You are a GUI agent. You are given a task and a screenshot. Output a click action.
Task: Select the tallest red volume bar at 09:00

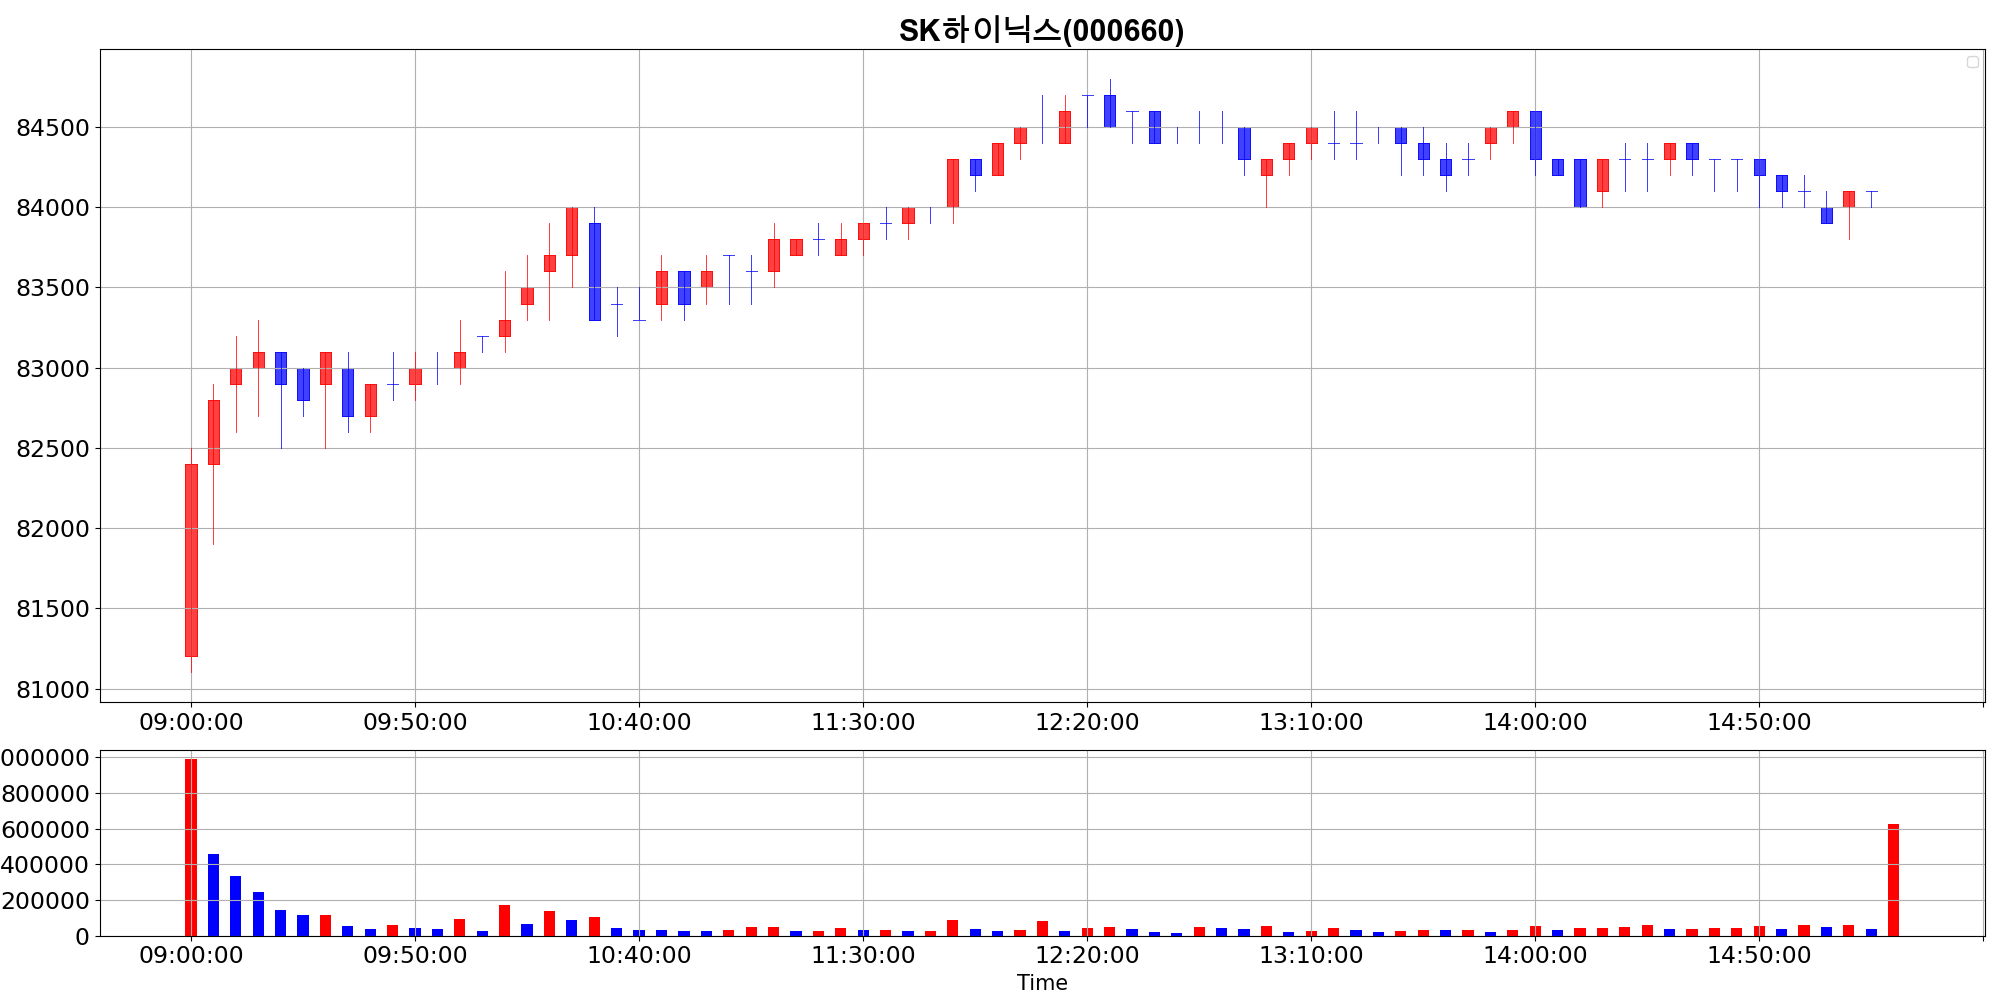pyautogui.click(x=191, y=847)
